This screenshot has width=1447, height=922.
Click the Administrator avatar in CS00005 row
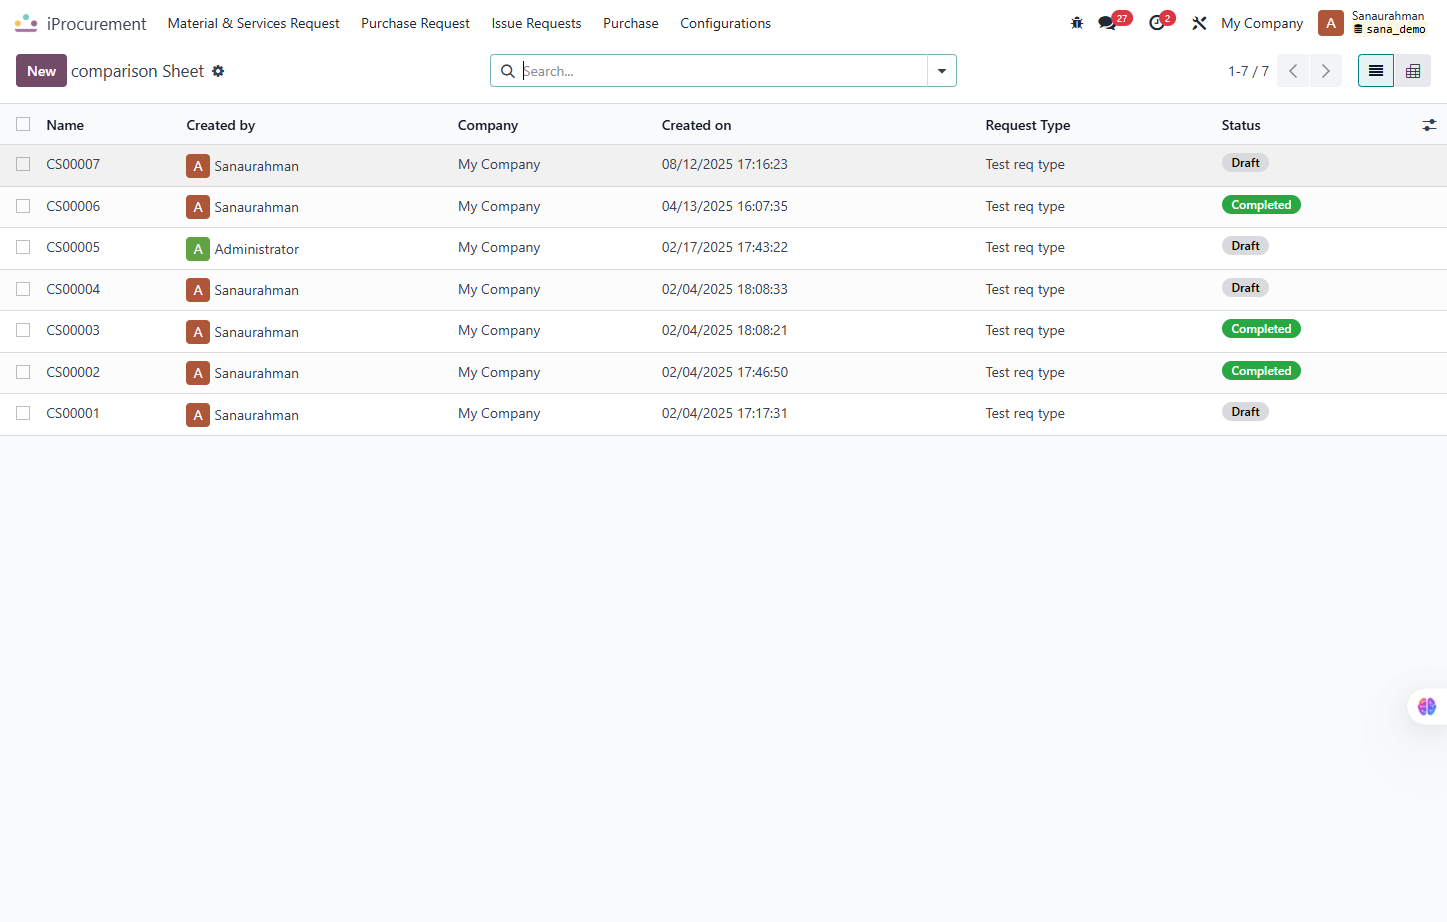click(x=198, y=249)
